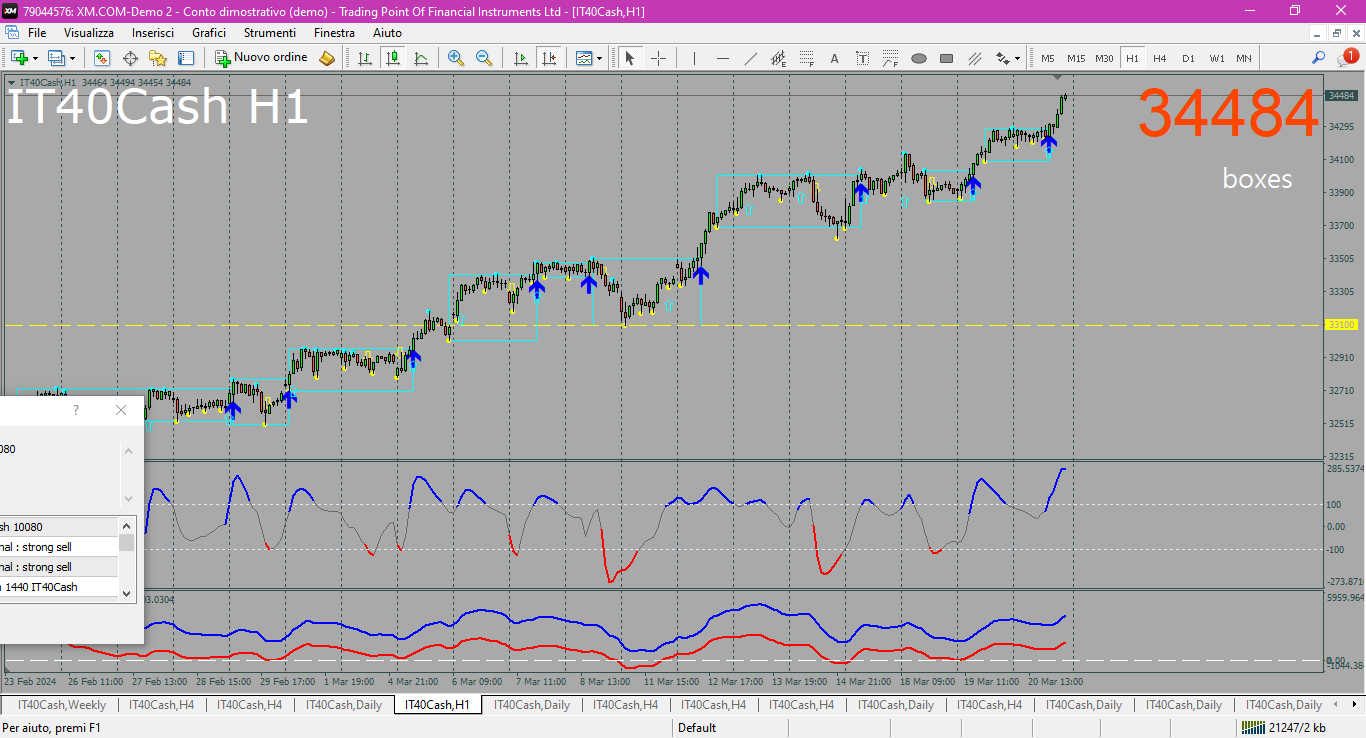Open the Indicators list icon

pyautogui.click(x=584, y=58)
